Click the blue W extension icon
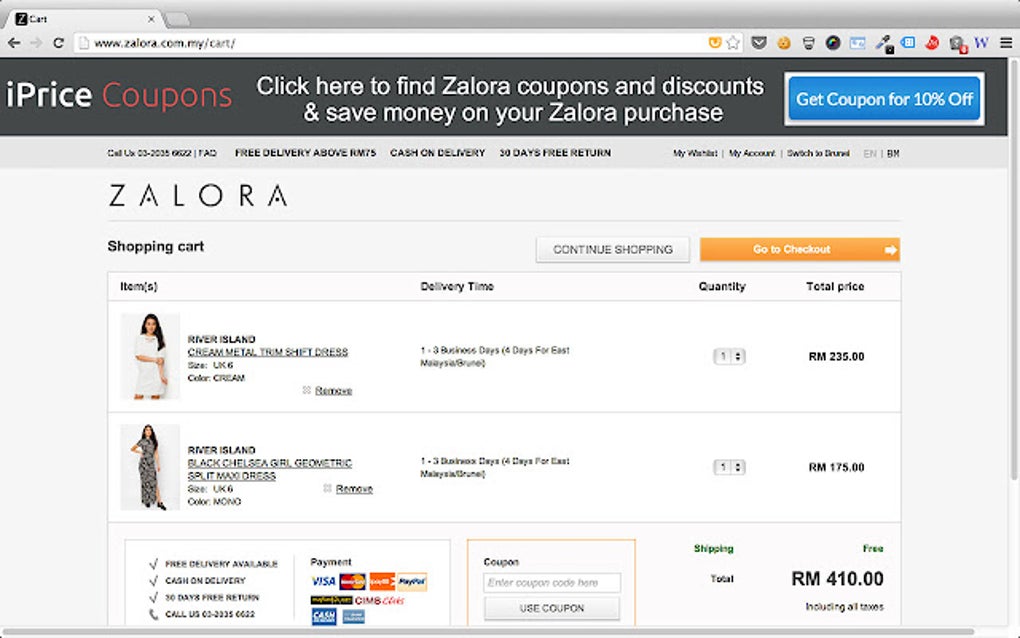Viewport: 1020px width, 638px height. 982,43
